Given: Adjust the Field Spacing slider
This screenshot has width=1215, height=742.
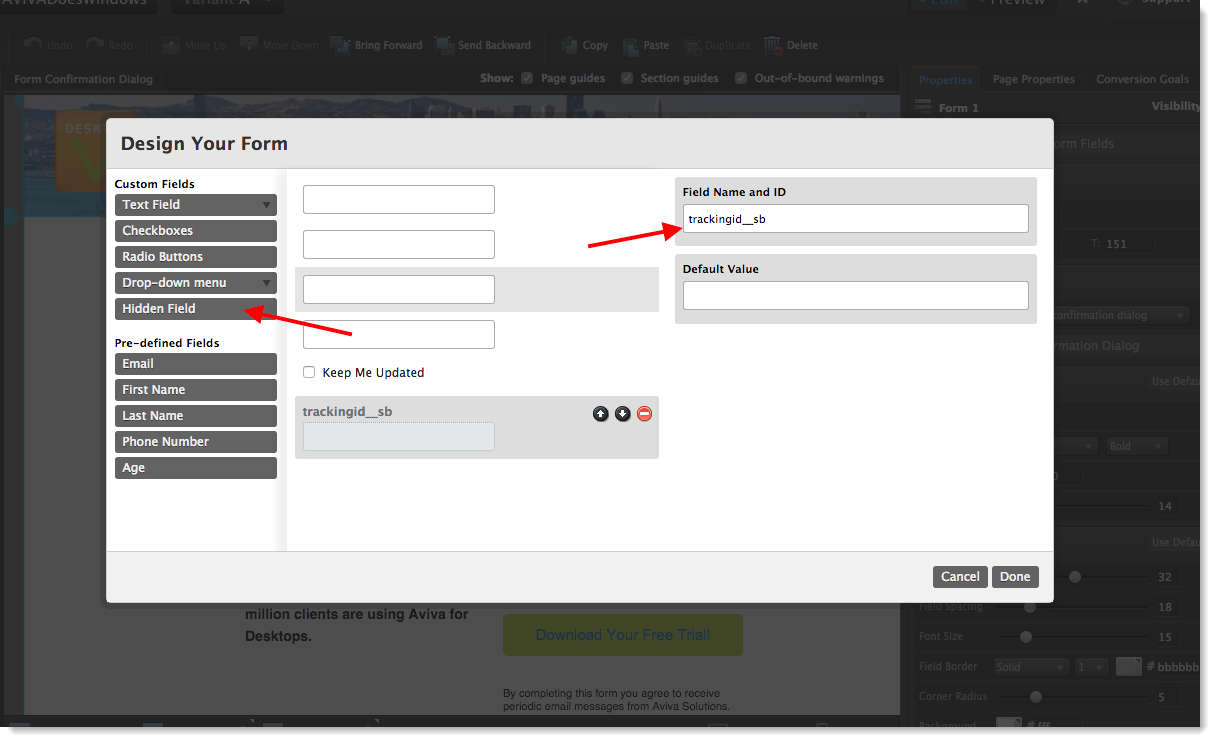Looking at the screenshot, I should coord(1029,607).
